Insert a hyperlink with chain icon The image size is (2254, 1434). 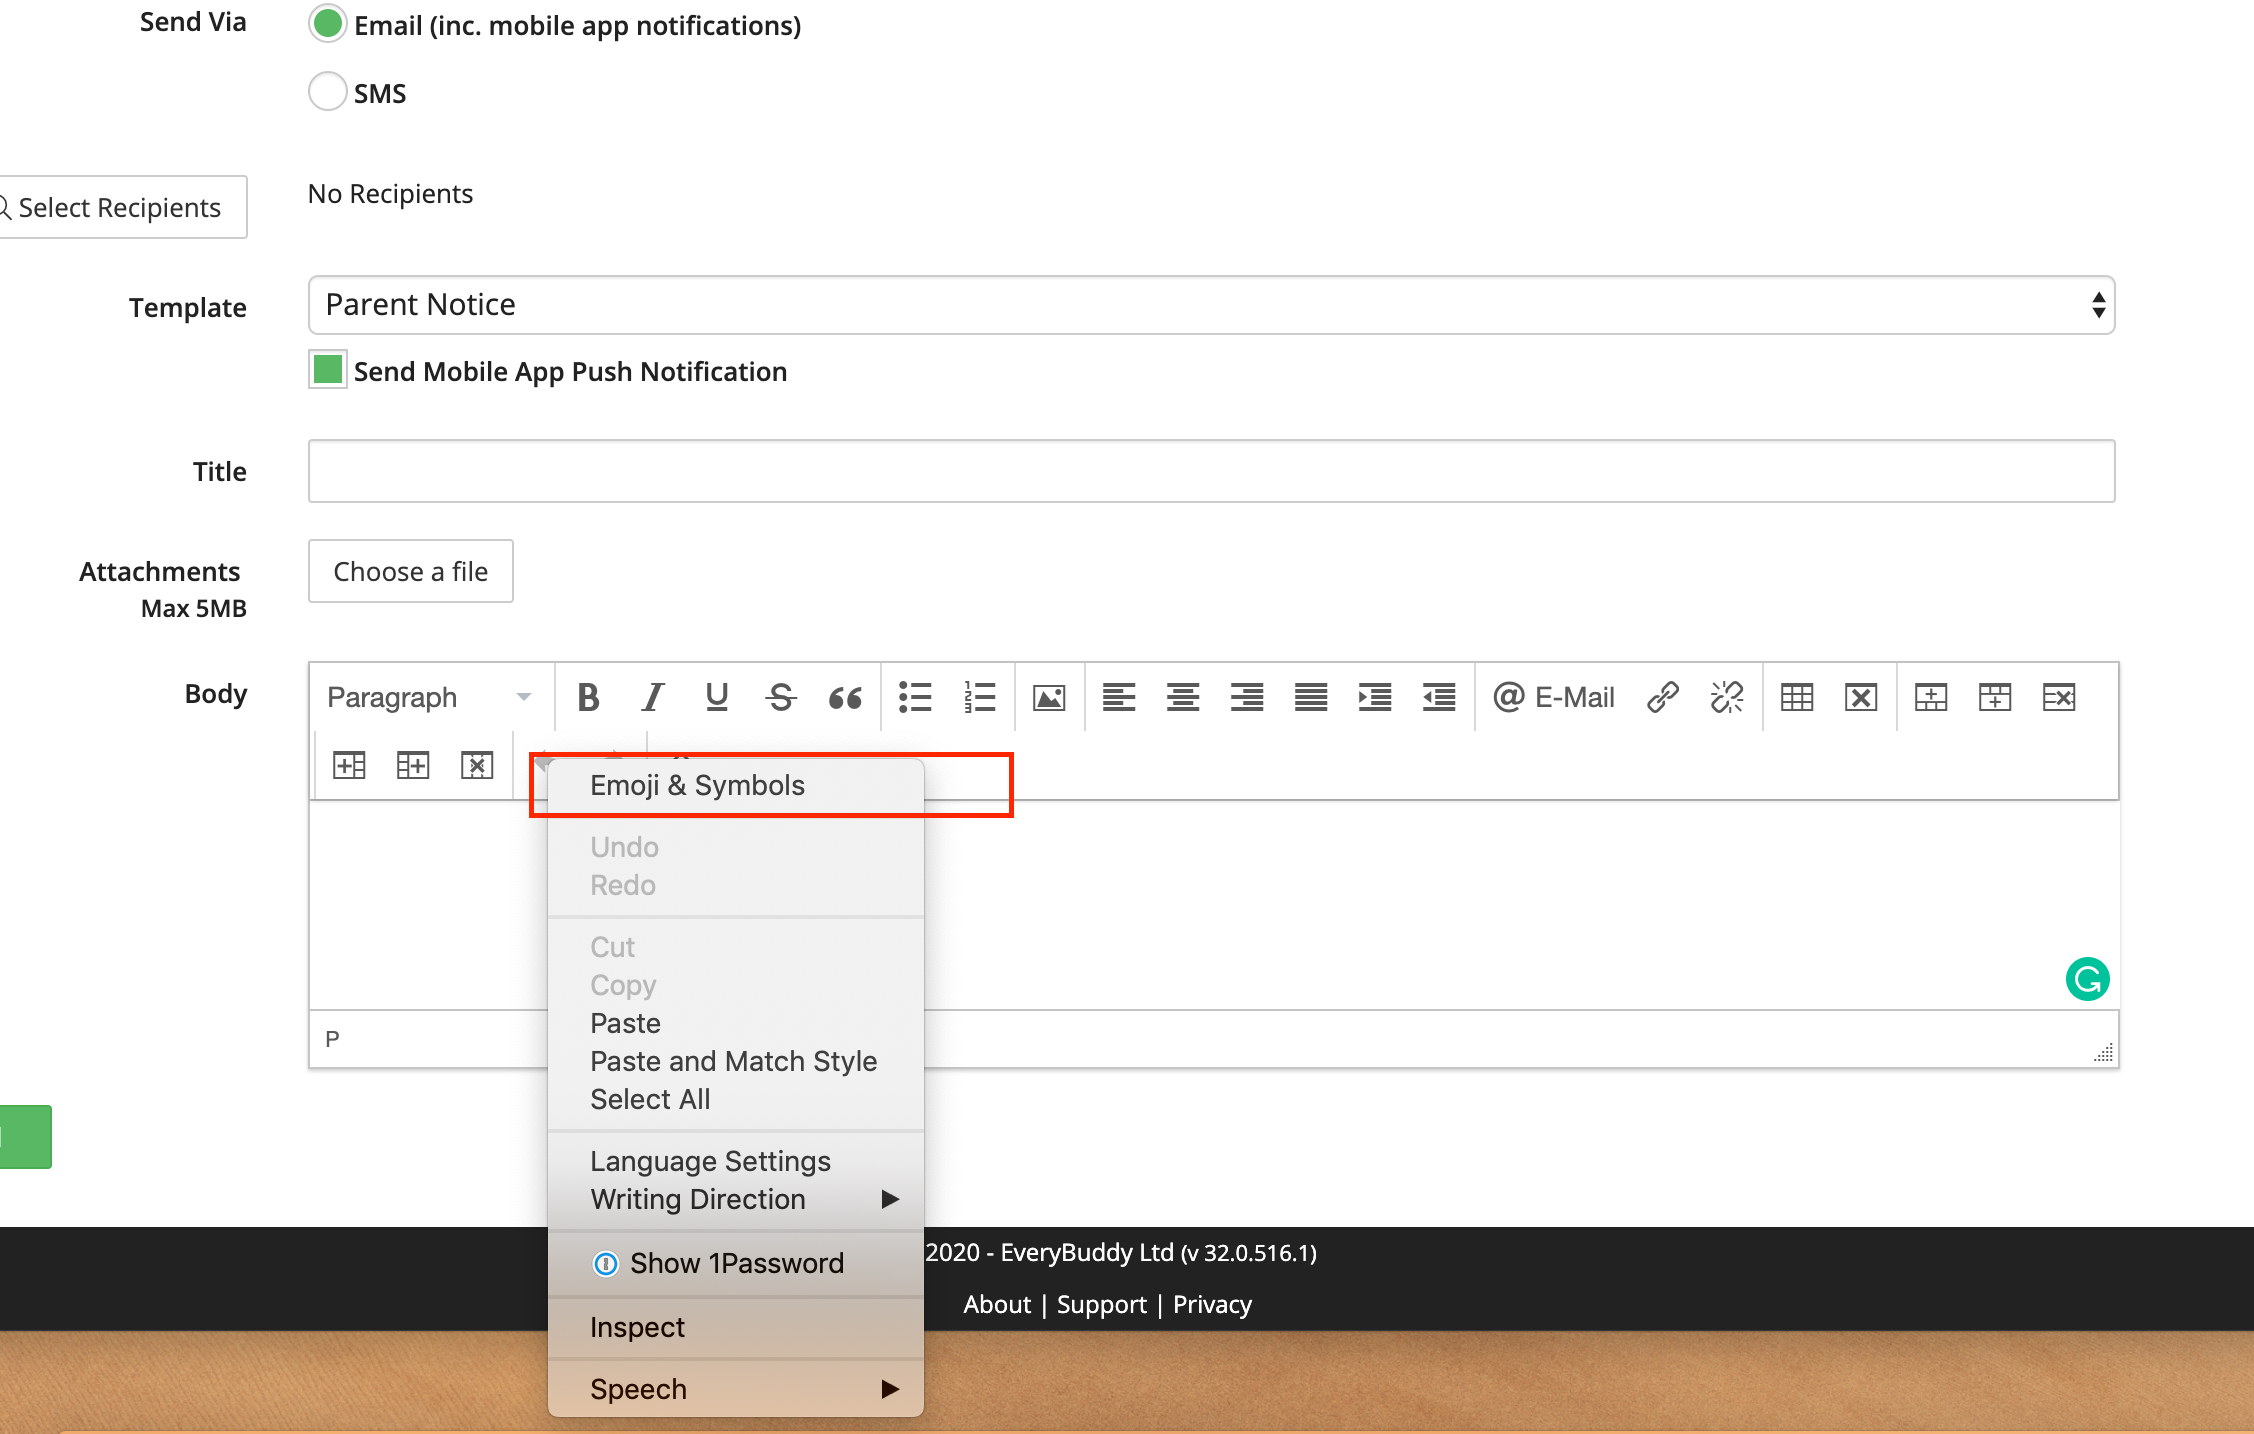click(x=1662, y=697)
